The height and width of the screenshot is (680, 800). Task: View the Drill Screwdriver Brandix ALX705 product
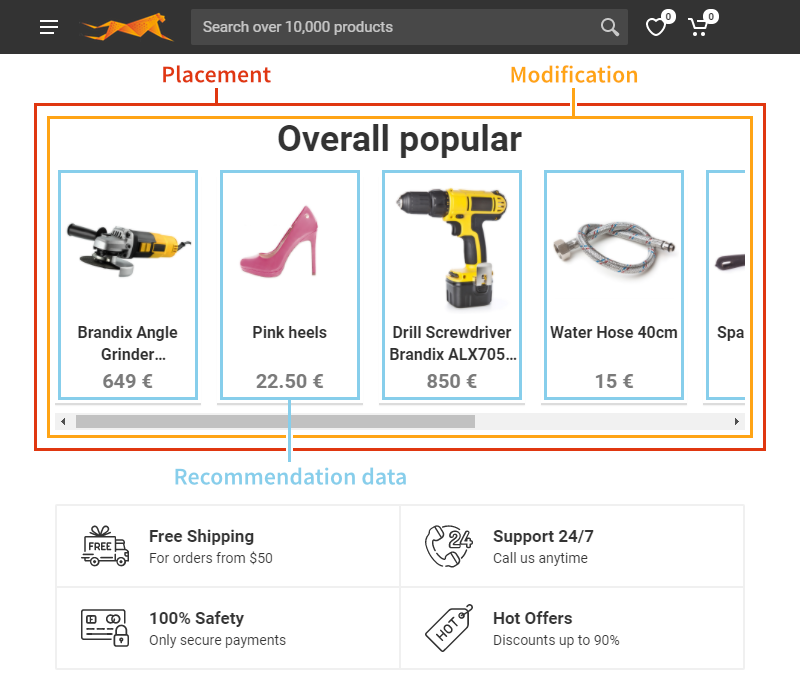(451, 285)
